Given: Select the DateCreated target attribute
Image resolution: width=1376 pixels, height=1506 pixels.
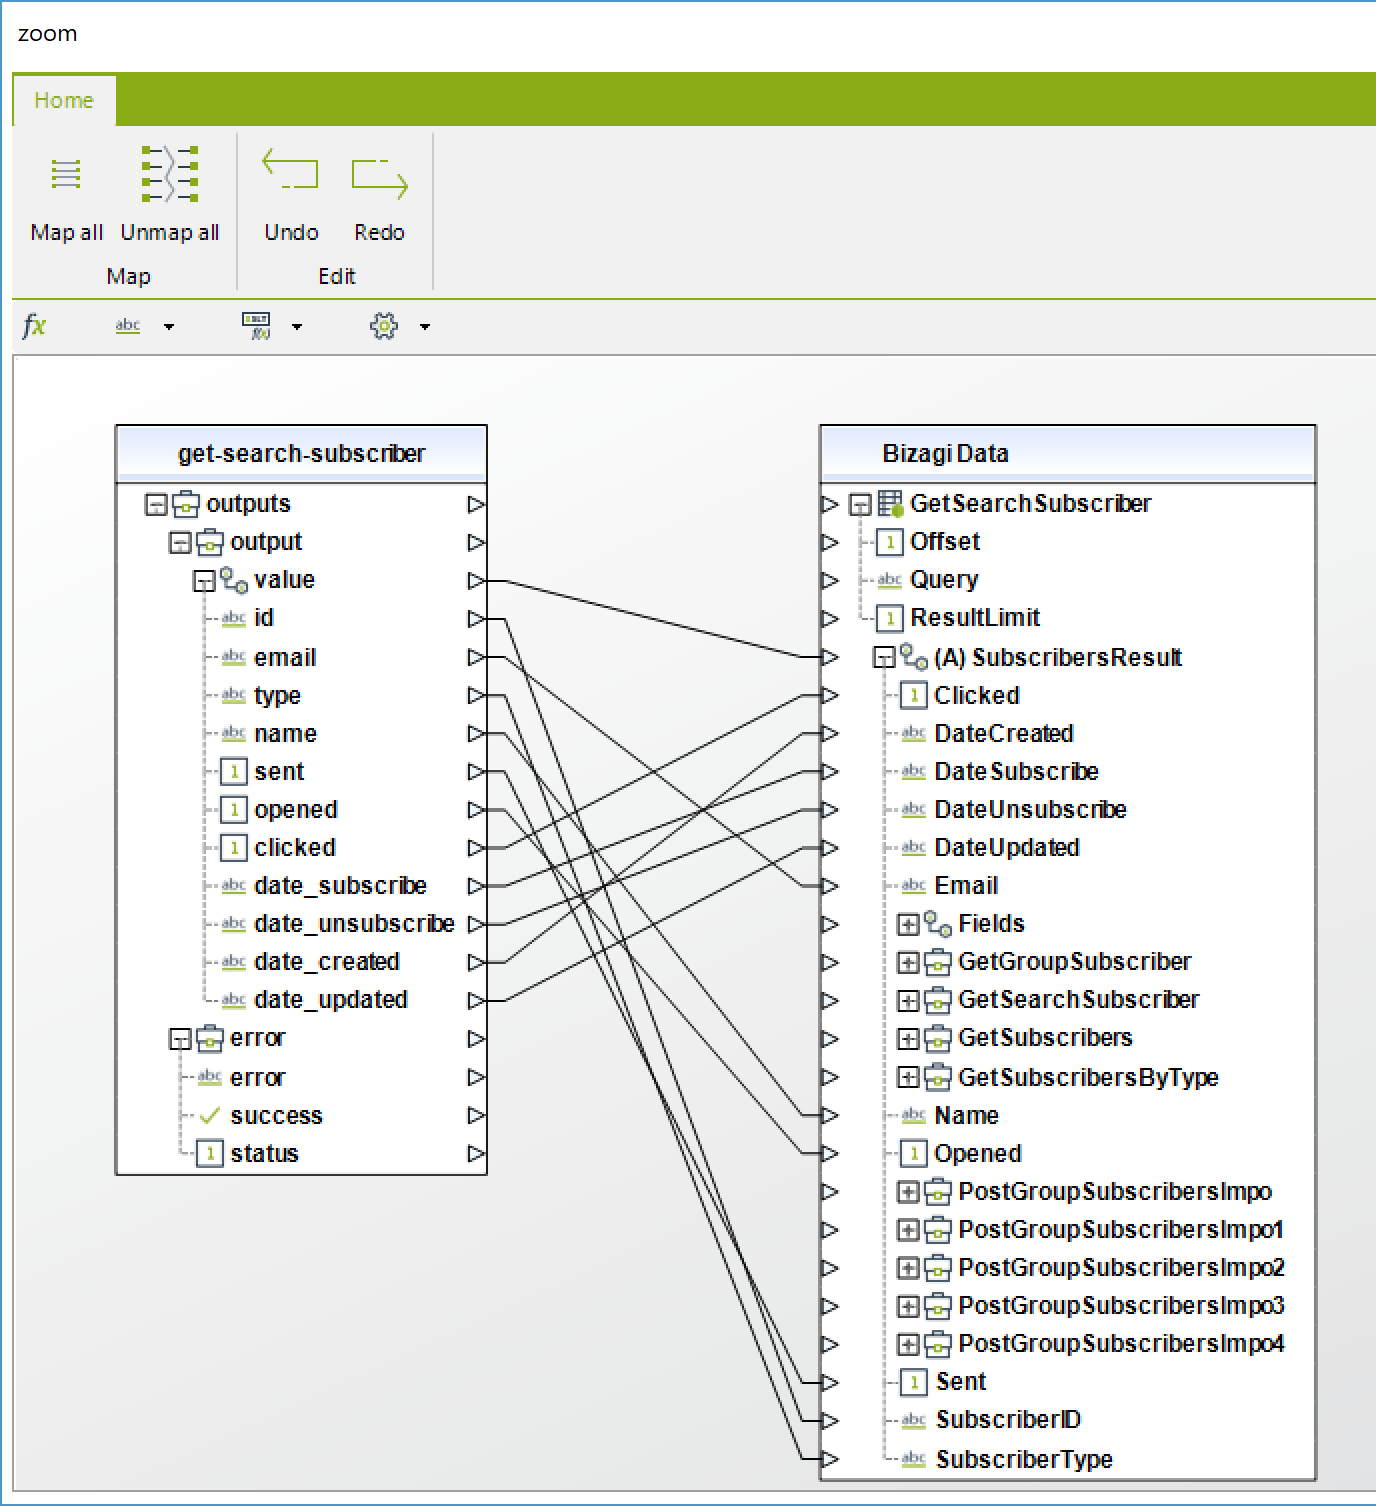Looking at the screenshot, I should 1004,733.
